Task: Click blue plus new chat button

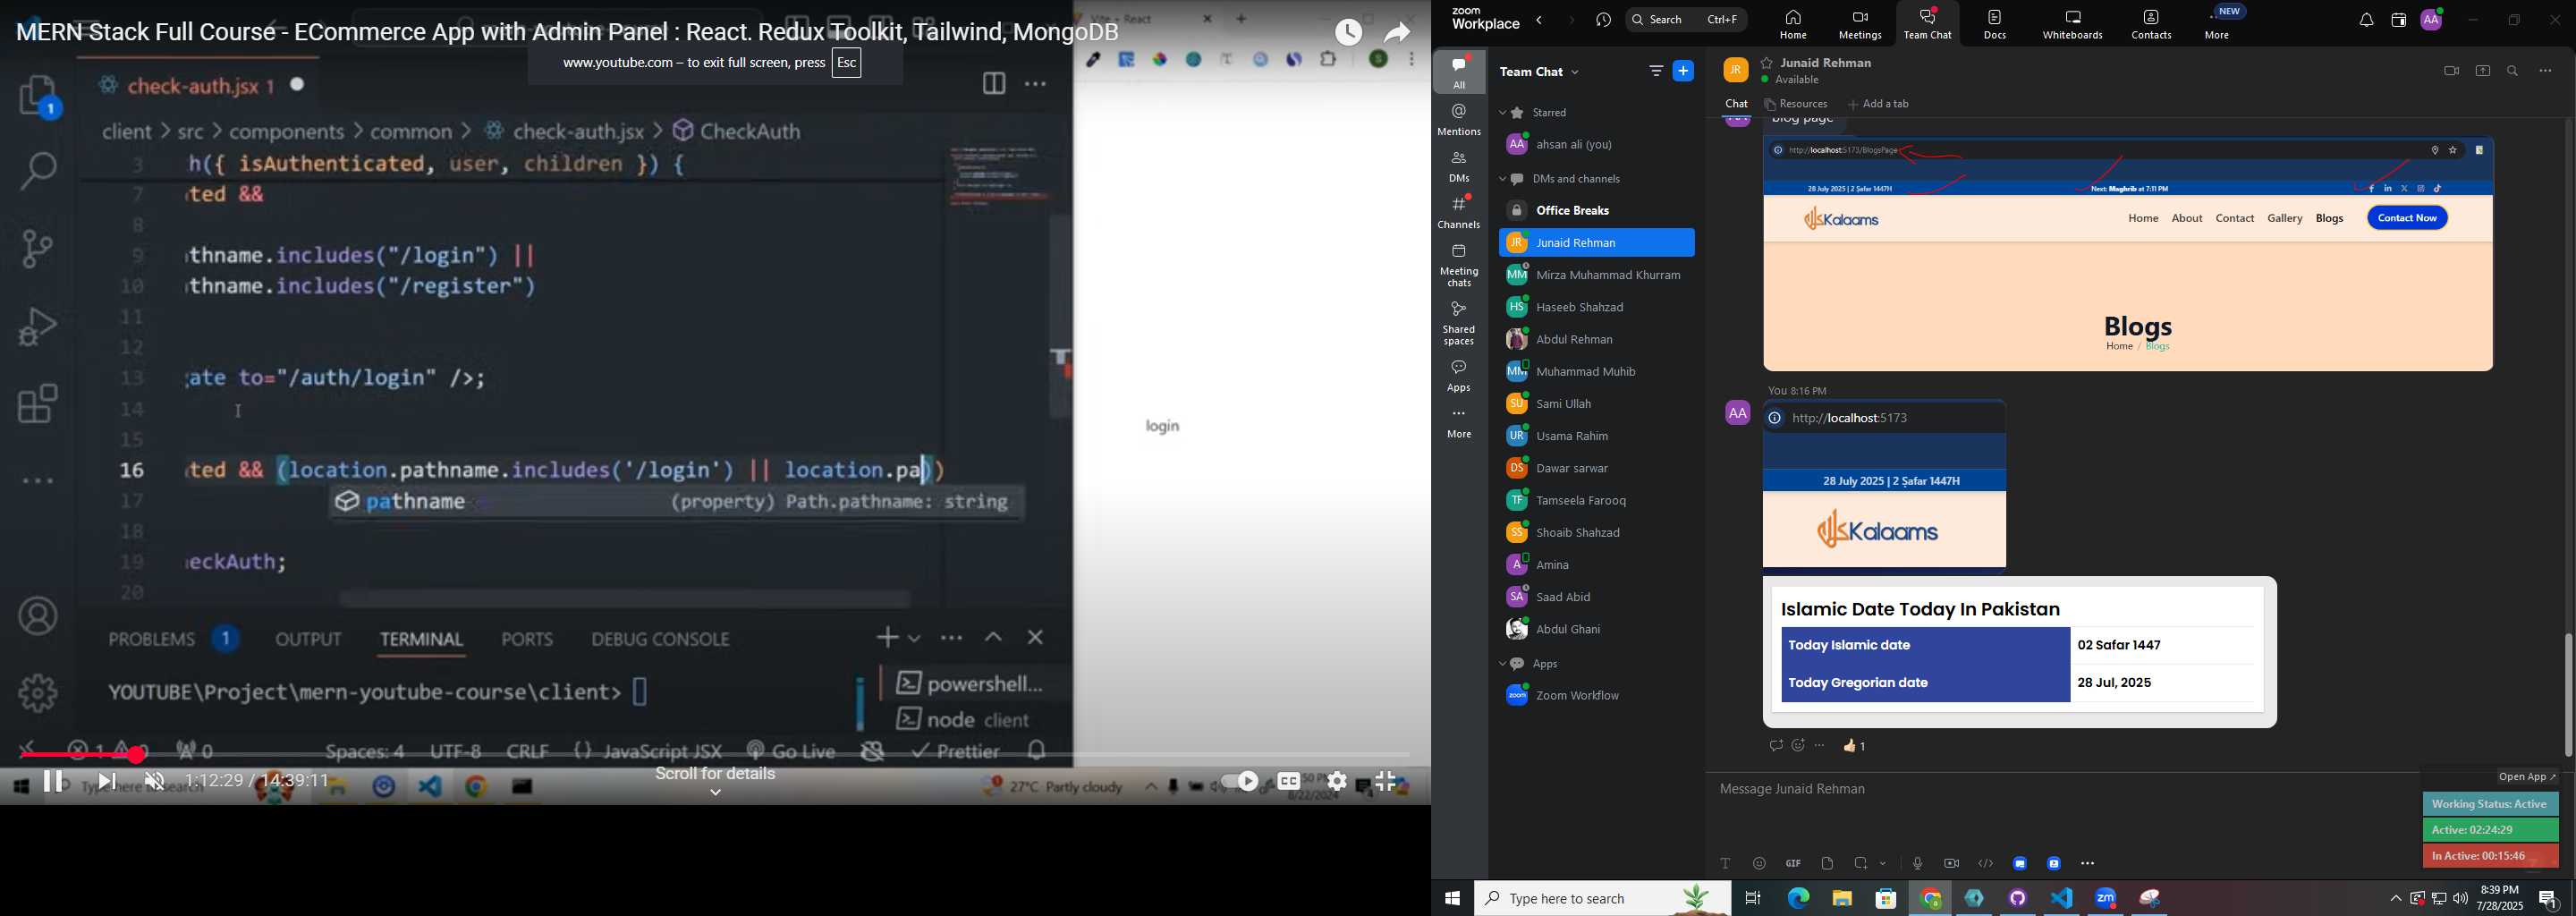Action: [1684, 71]
